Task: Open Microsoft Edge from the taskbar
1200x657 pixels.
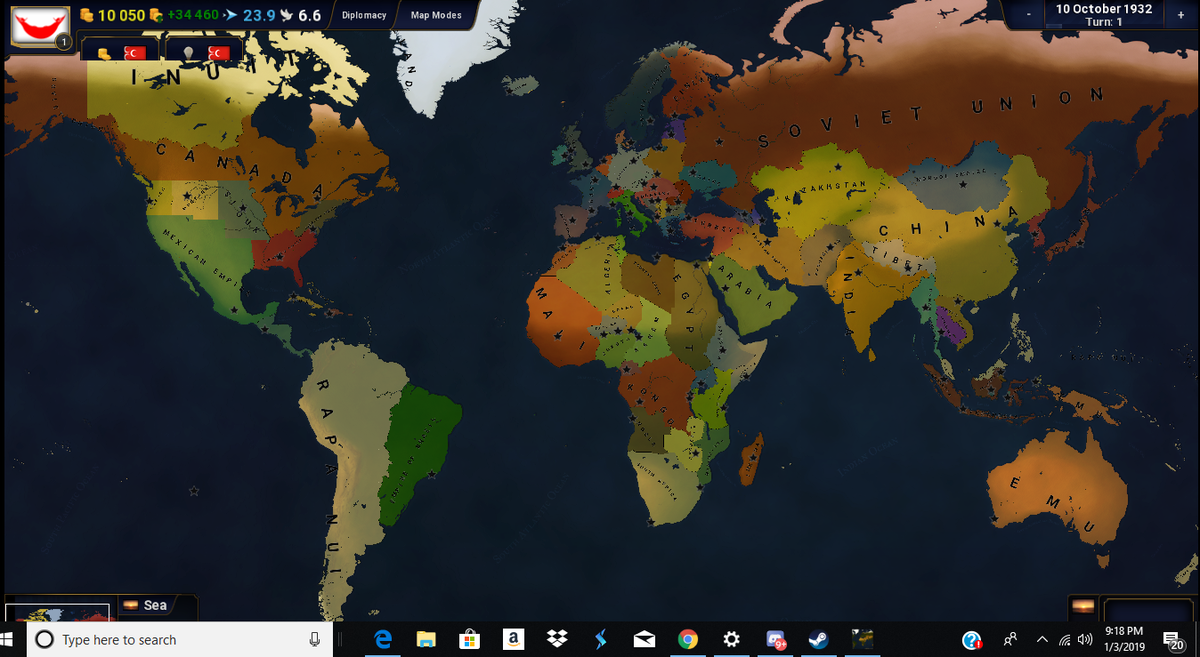Action: click(x=382, y=639)
